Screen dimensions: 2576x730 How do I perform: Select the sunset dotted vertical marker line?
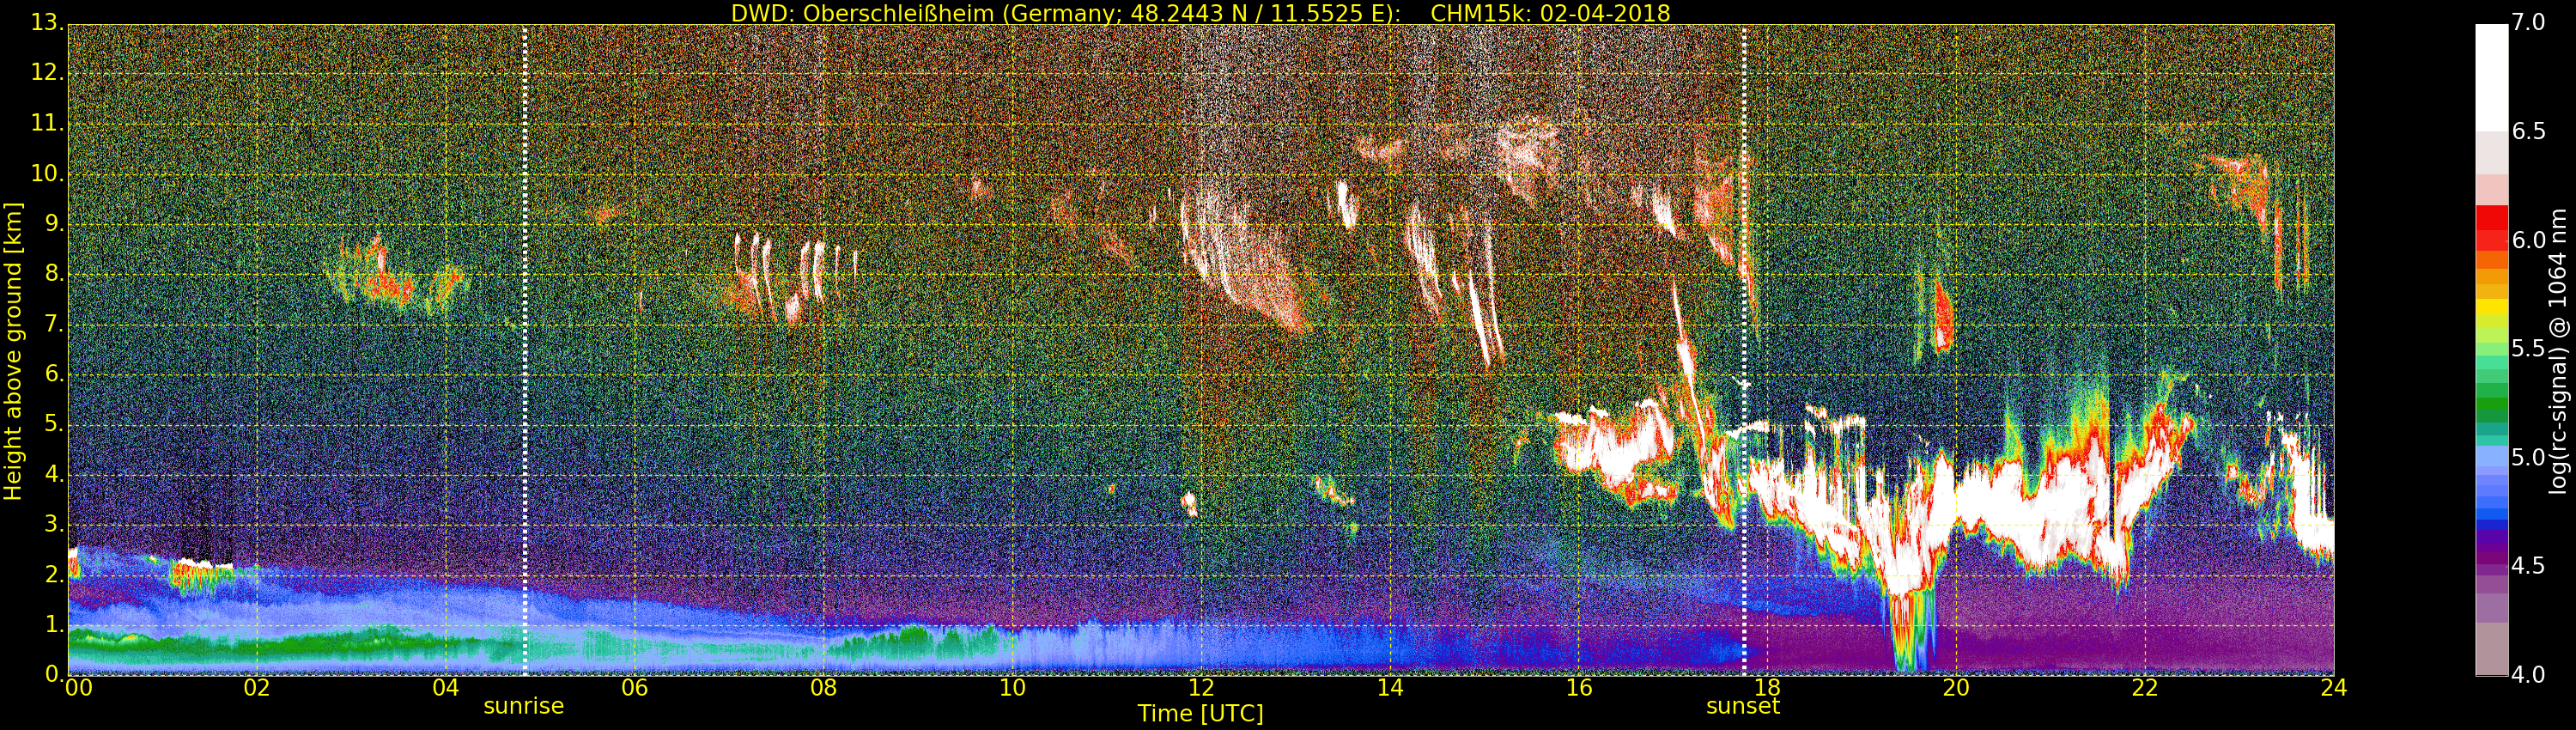tap(1744, 349)
